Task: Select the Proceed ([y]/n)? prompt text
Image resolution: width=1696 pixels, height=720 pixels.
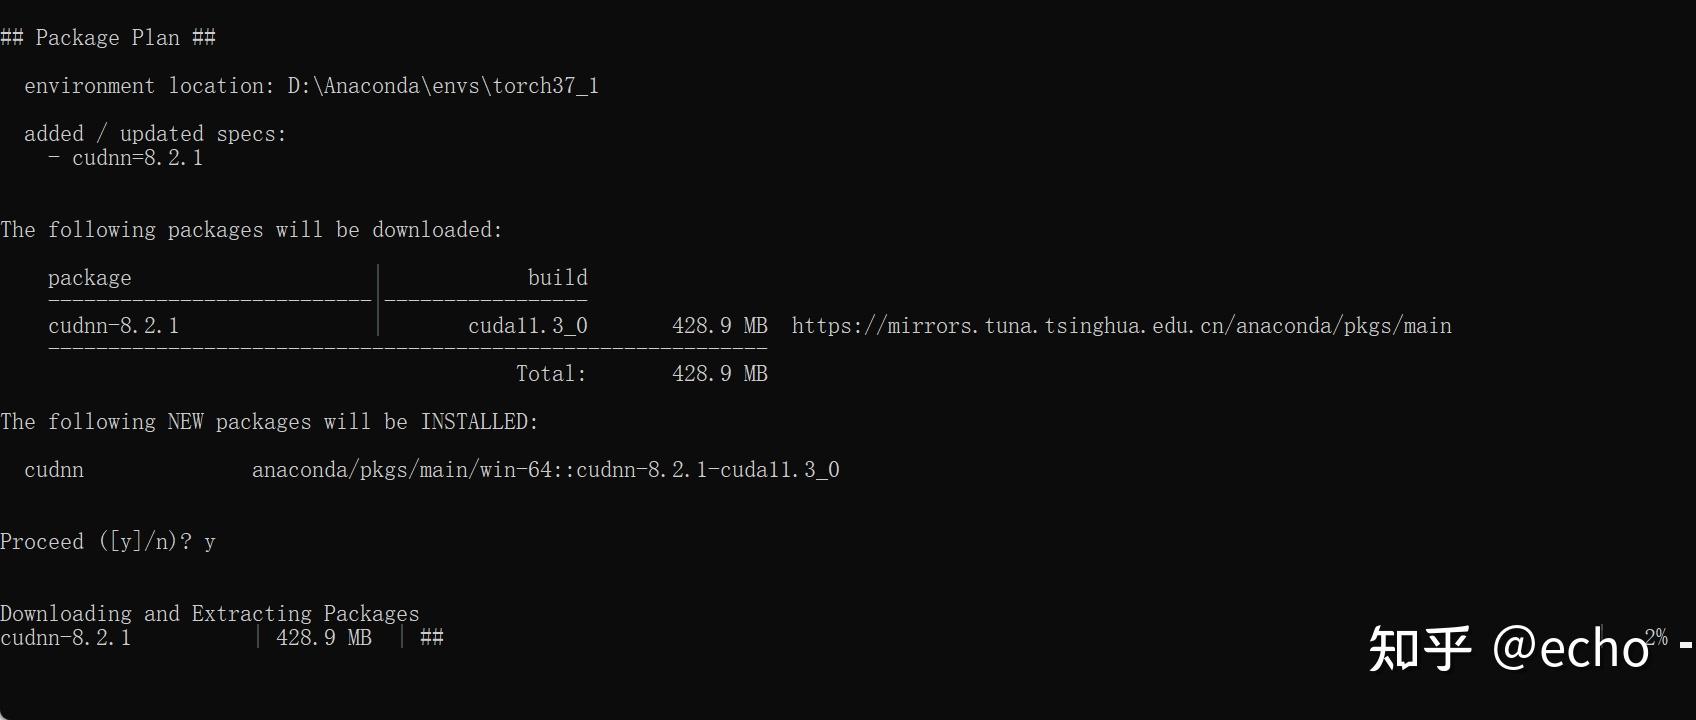Action: point(96,542)
